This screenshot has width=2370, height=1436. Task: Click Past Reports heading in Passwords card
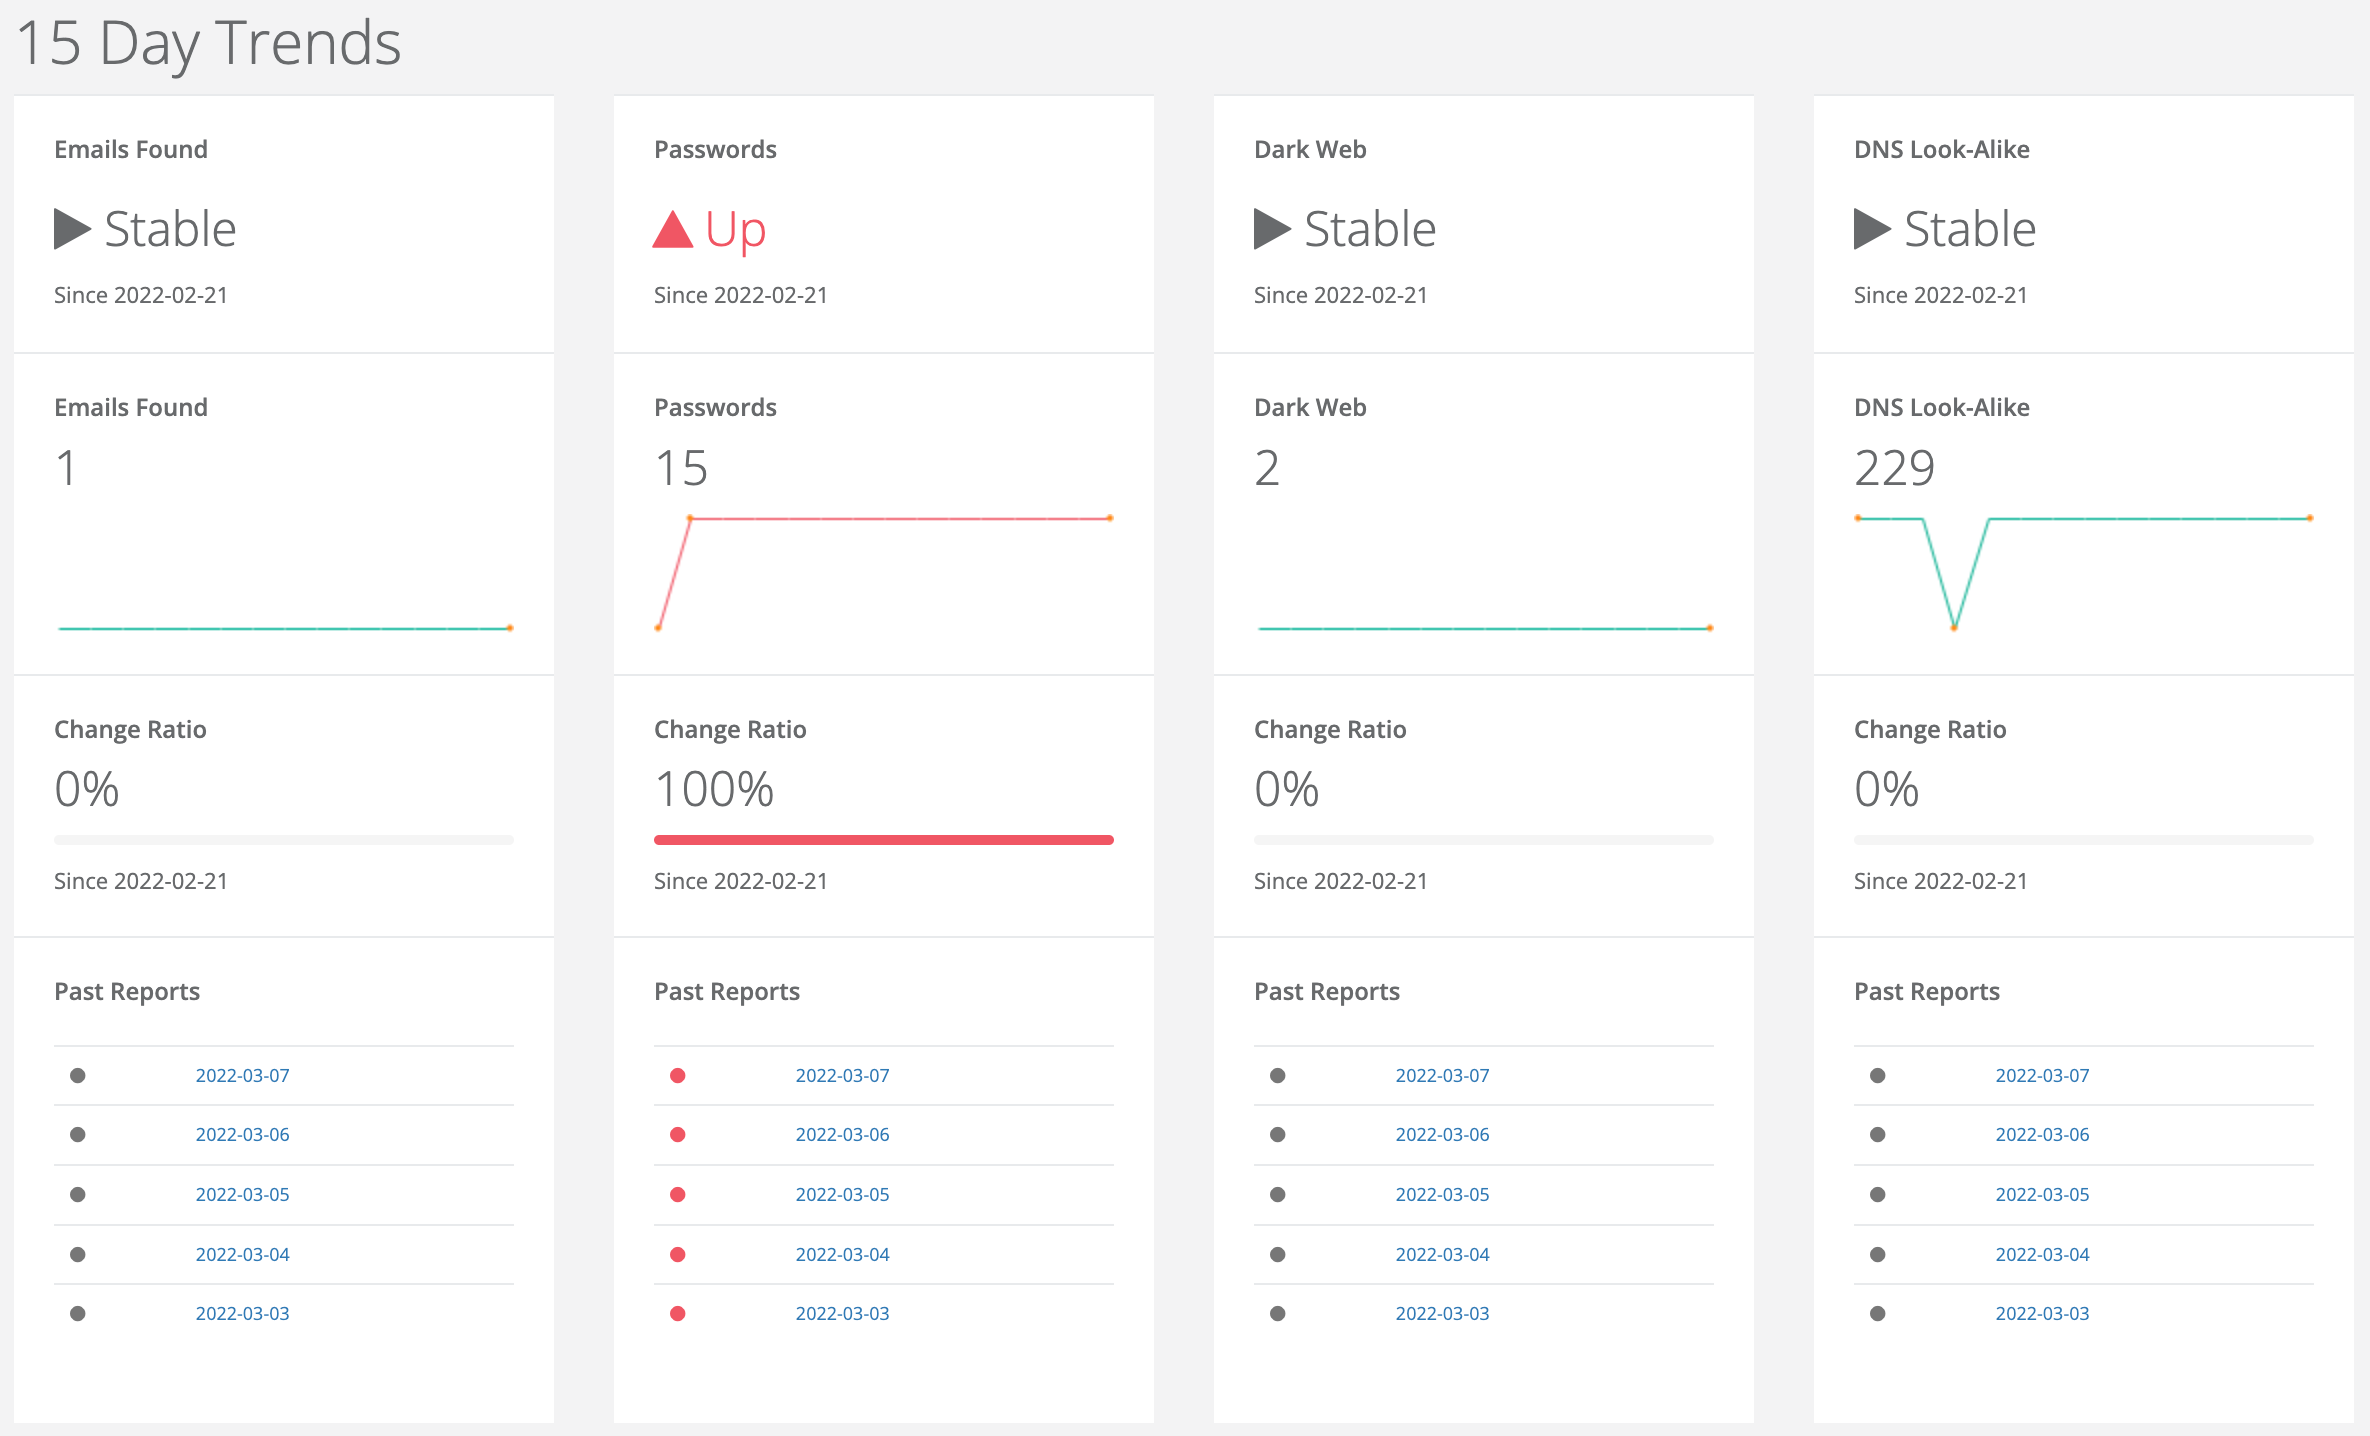click(x=727, y=991)
